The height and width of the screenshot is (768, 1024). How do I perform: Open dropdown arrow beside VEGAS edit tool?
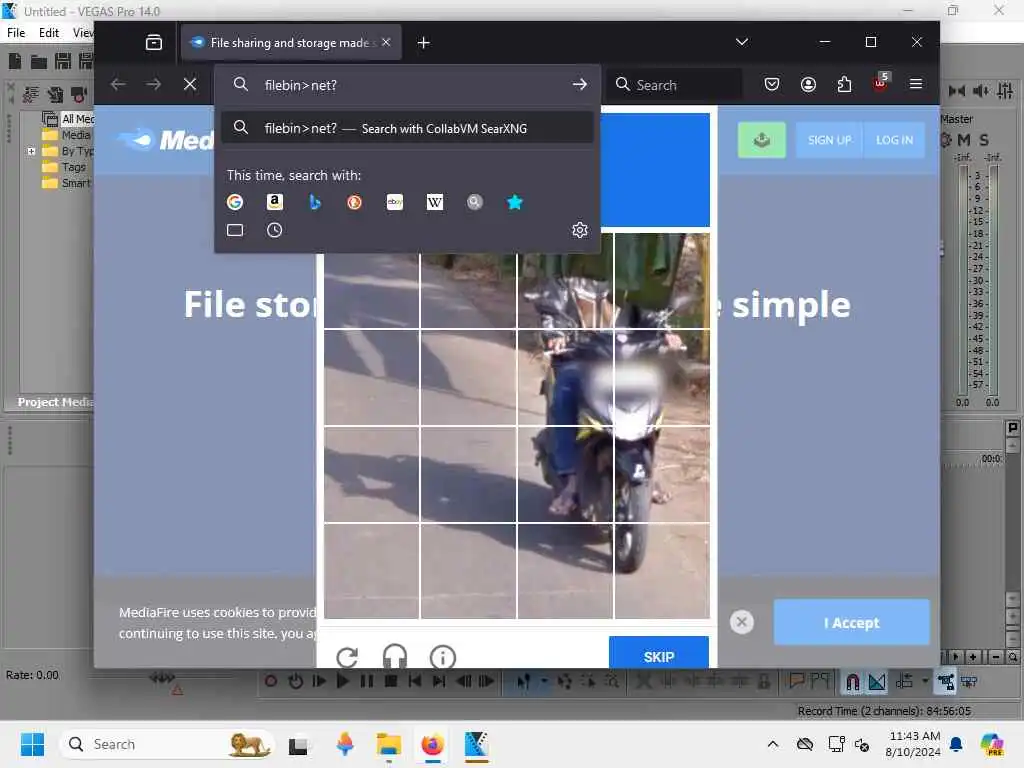(544, 681)
